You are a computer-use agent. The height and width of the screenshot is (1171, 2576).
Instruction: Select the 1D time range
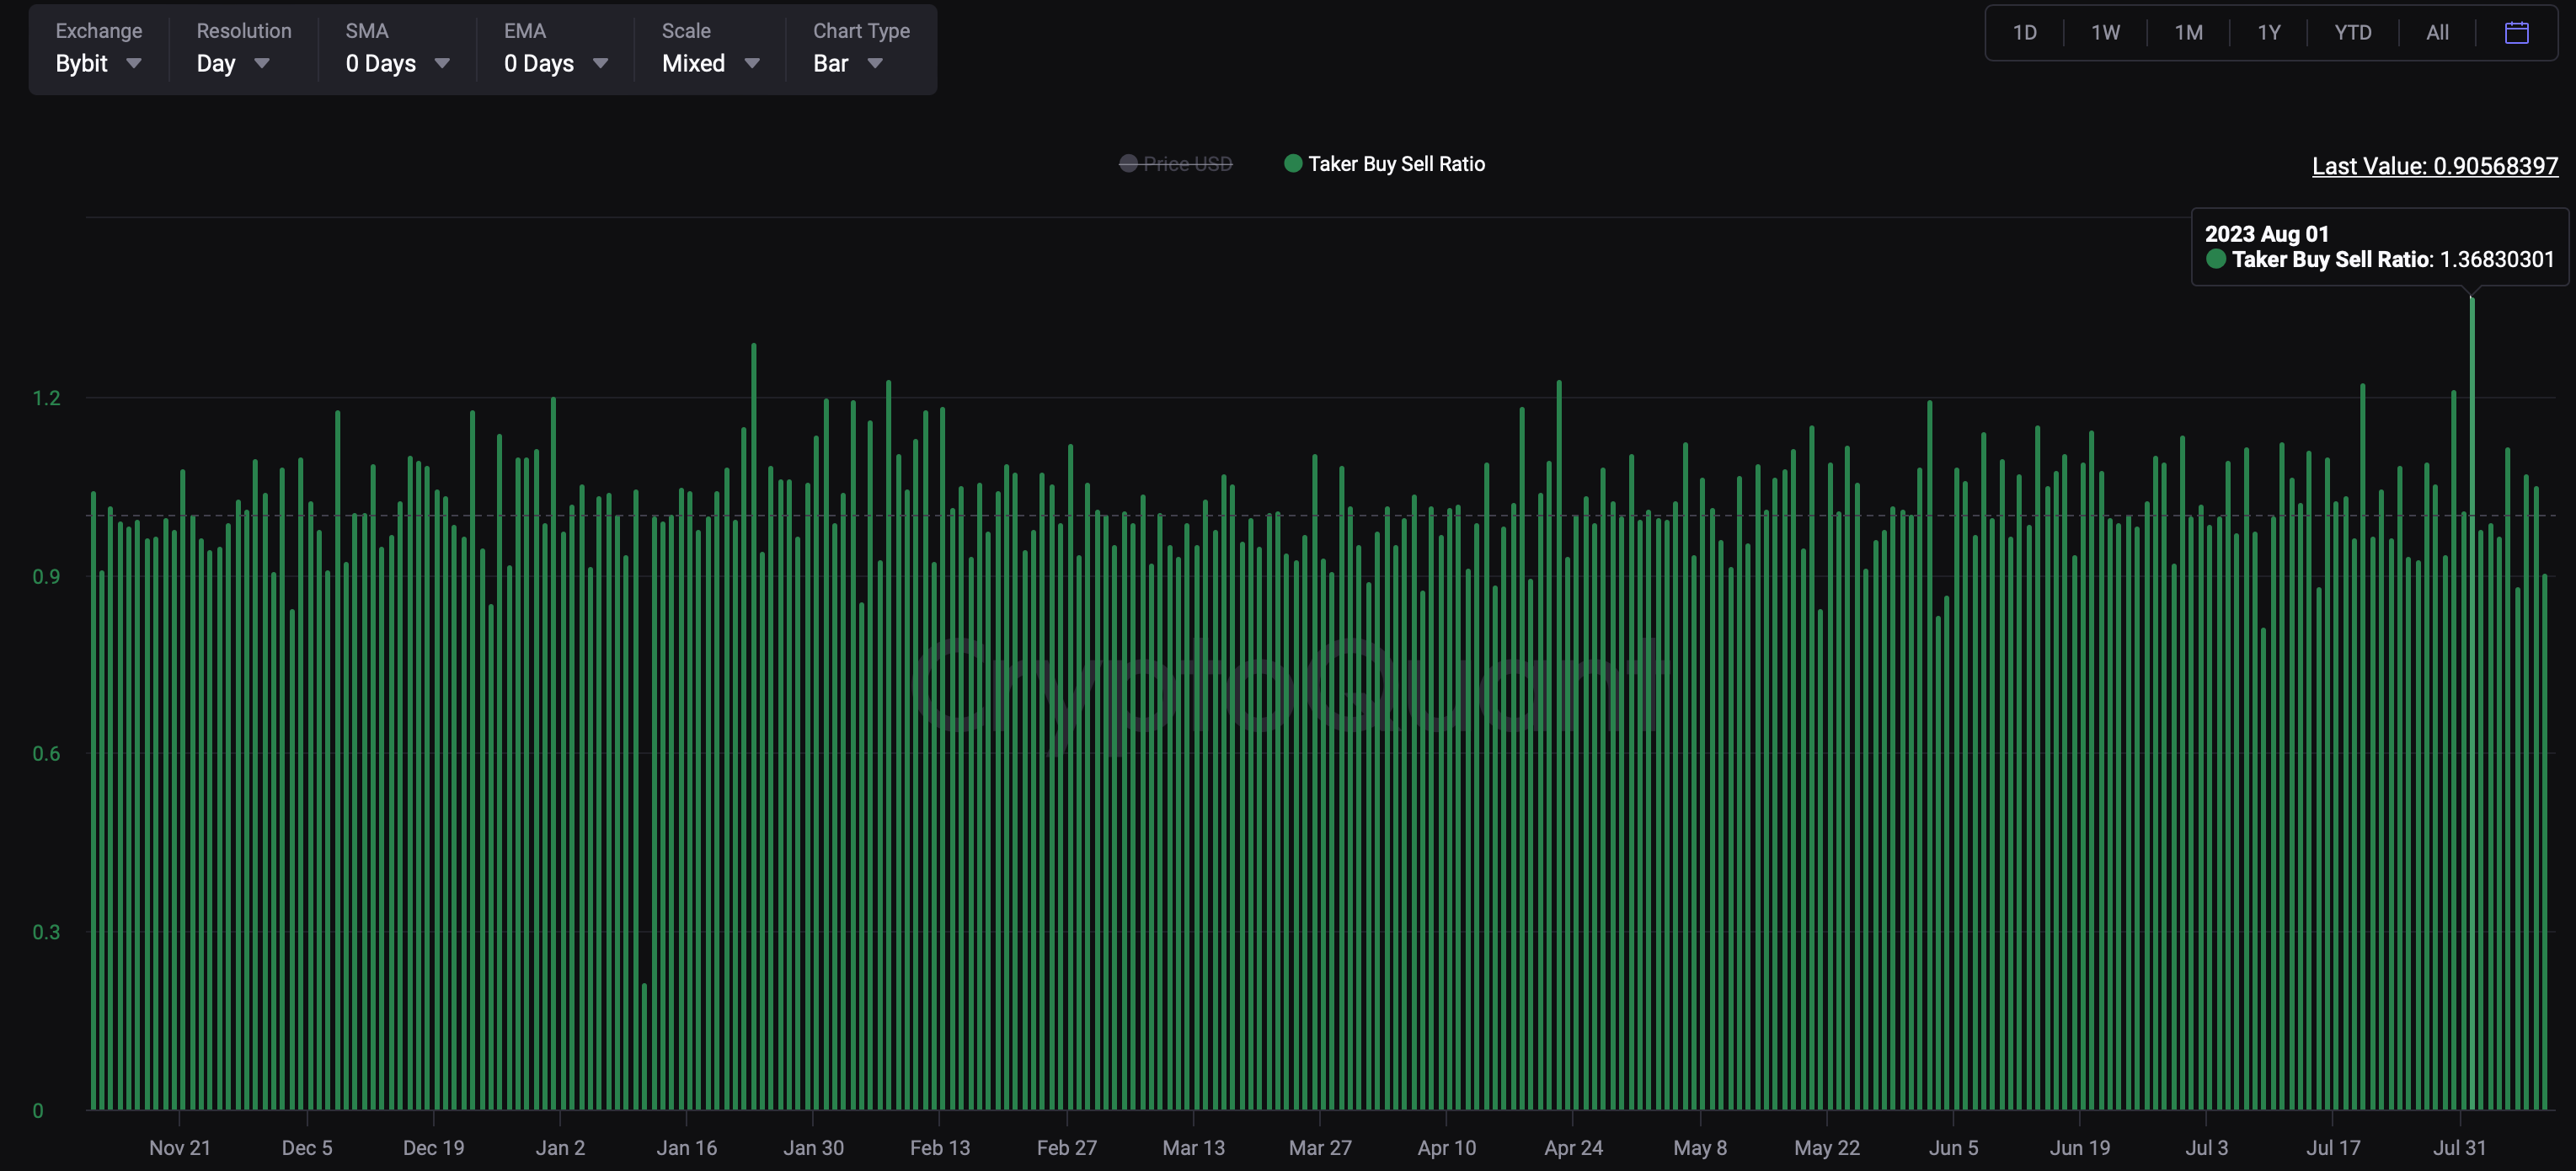[x=2024, y=33]
